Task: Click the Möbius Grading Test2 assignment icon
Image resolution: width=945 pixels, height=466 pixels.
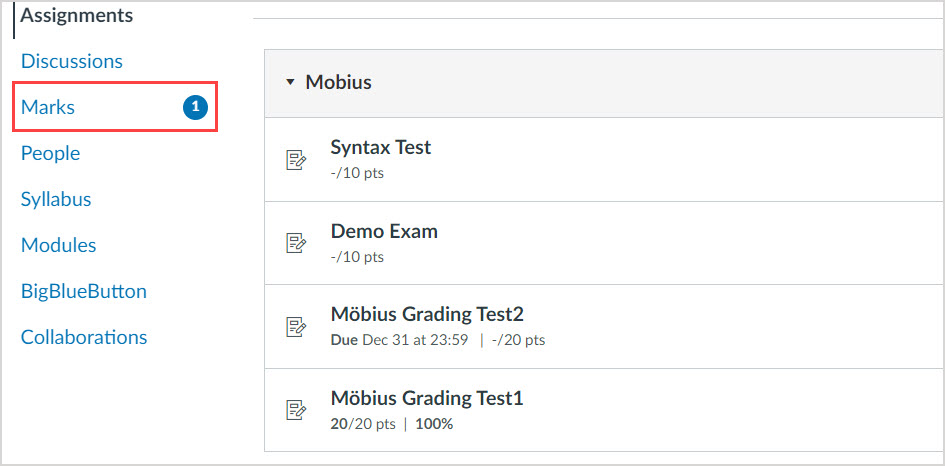Action: [296, 326]
